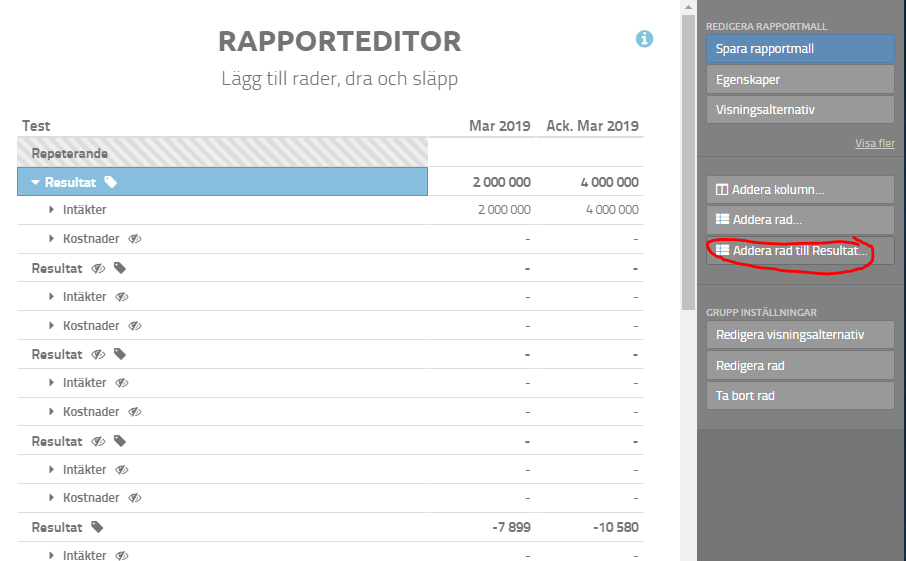Click the tag icon in the fourth Resultat row
This screenshot has width=906, height=561.
(x=120, y=441)
